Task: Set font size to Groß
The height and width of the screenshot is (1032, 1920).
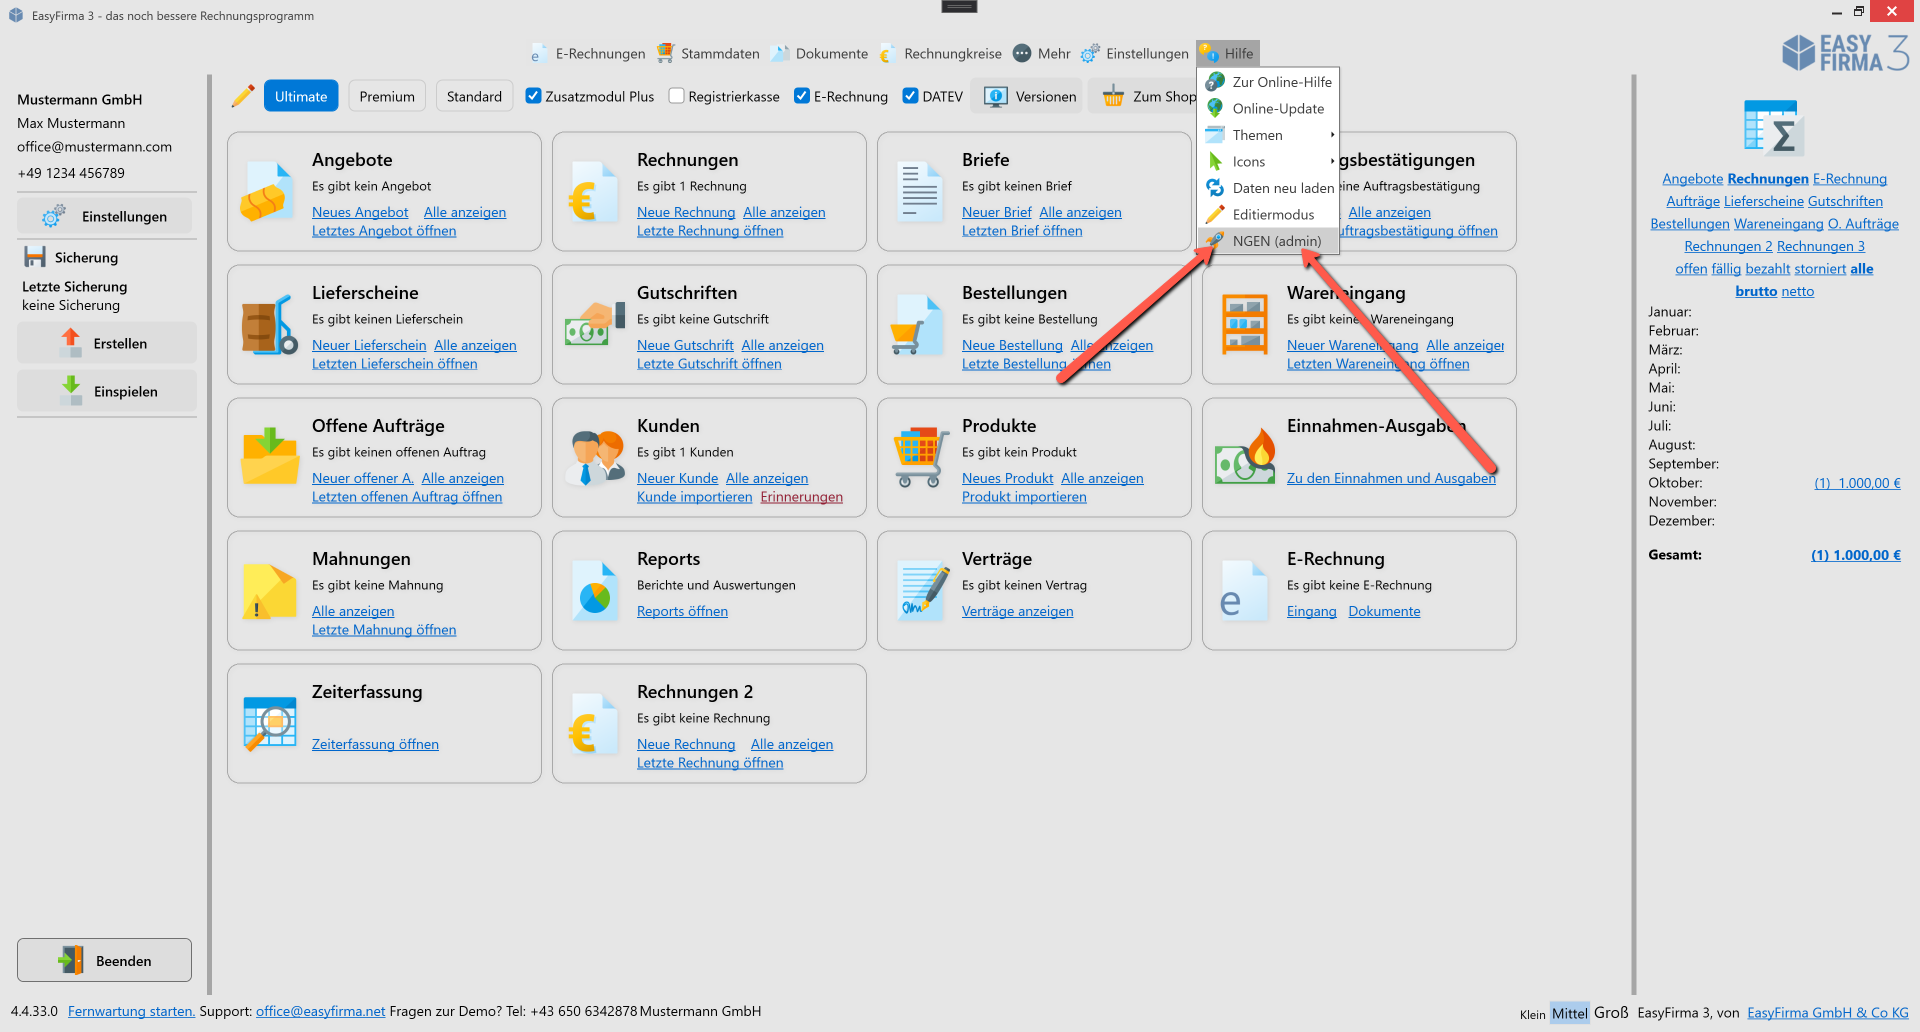Action: 1610,1013
